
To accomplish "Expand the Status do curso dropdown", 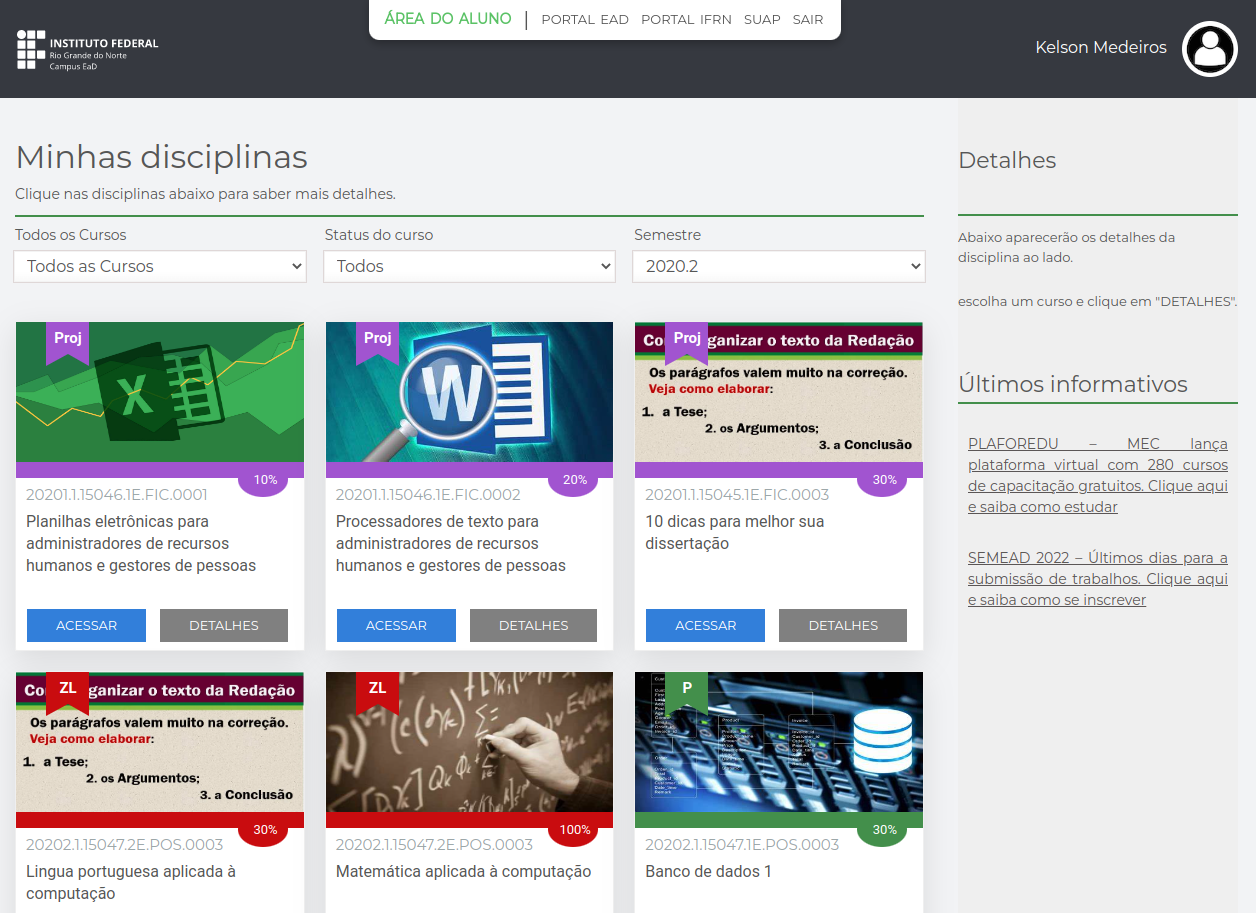I will [x=469, y=266].
